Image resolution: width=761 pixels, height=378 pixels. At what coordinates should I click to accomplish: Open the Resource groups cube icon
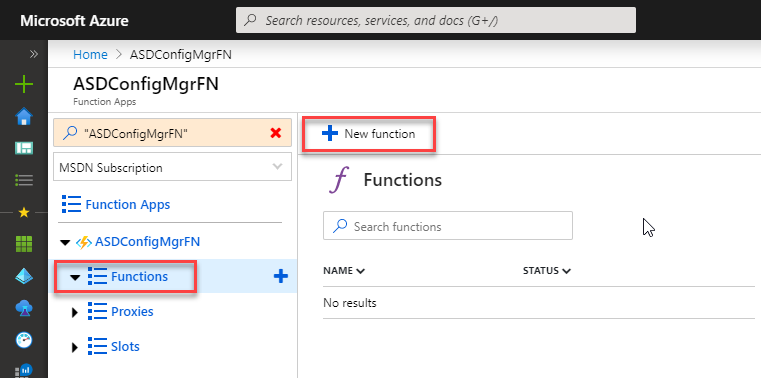click(24, 276)
